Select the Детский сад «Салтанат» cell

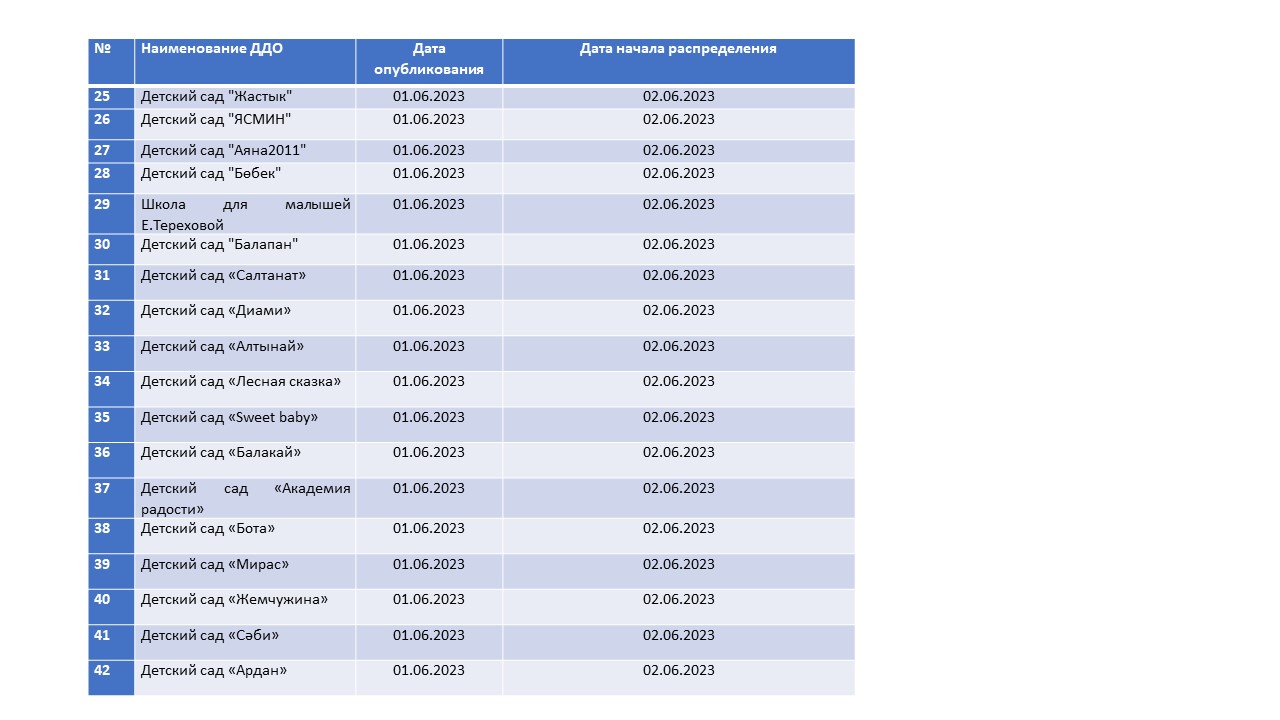223,276
